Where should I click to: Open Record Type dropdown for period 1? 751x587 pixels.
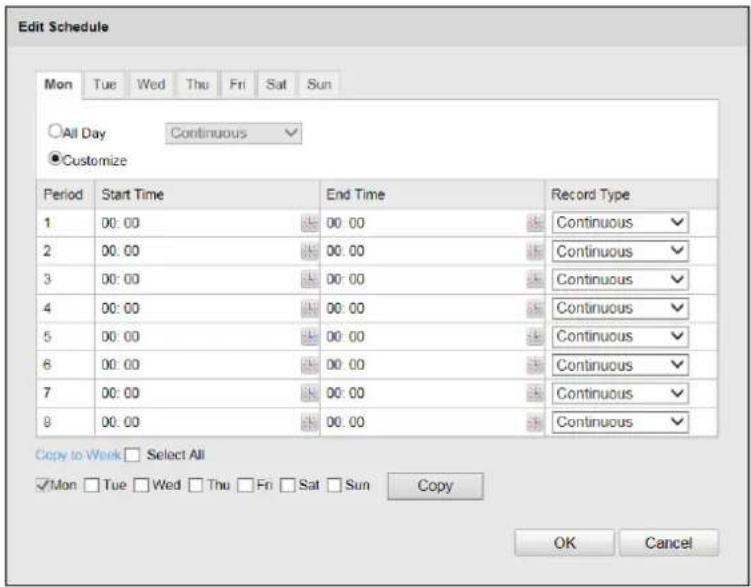click(x=620, y=223)
